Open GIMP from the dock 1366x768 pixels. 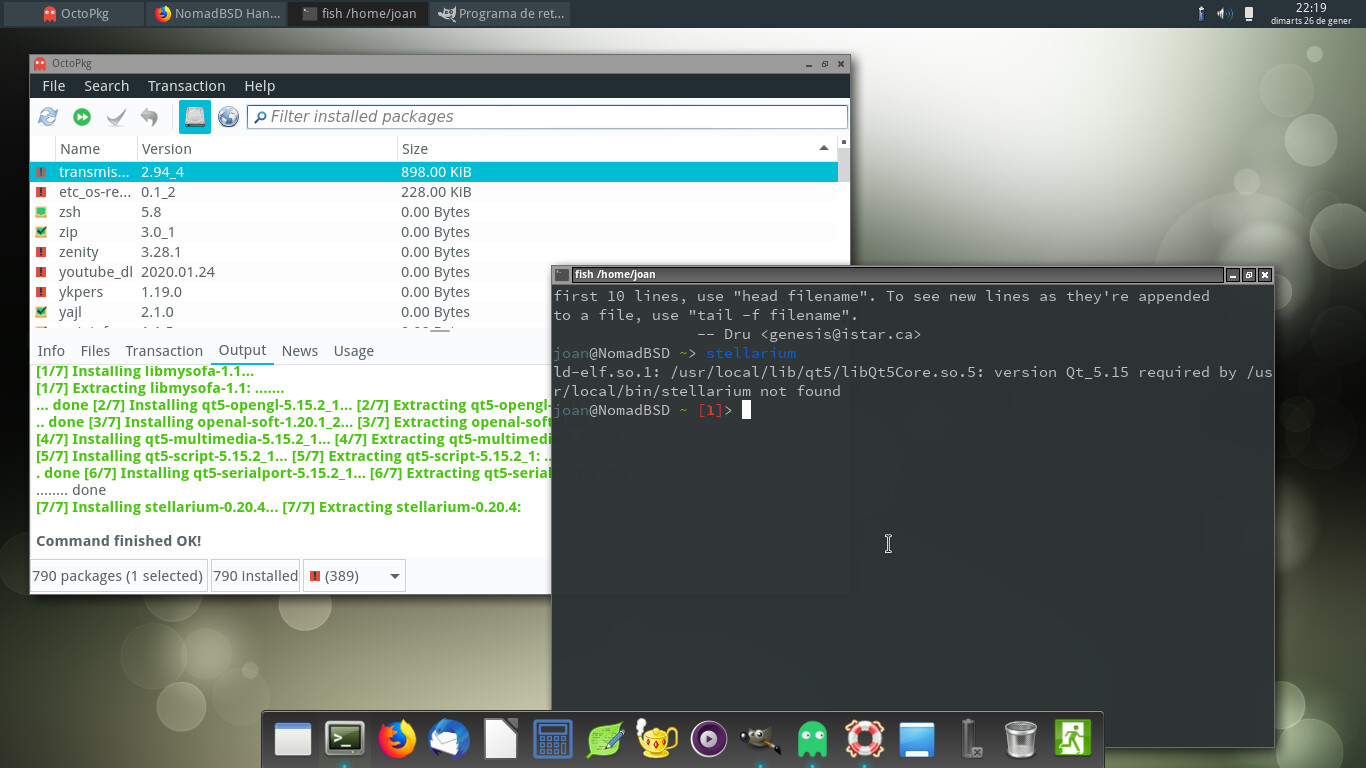pos(760,740)
